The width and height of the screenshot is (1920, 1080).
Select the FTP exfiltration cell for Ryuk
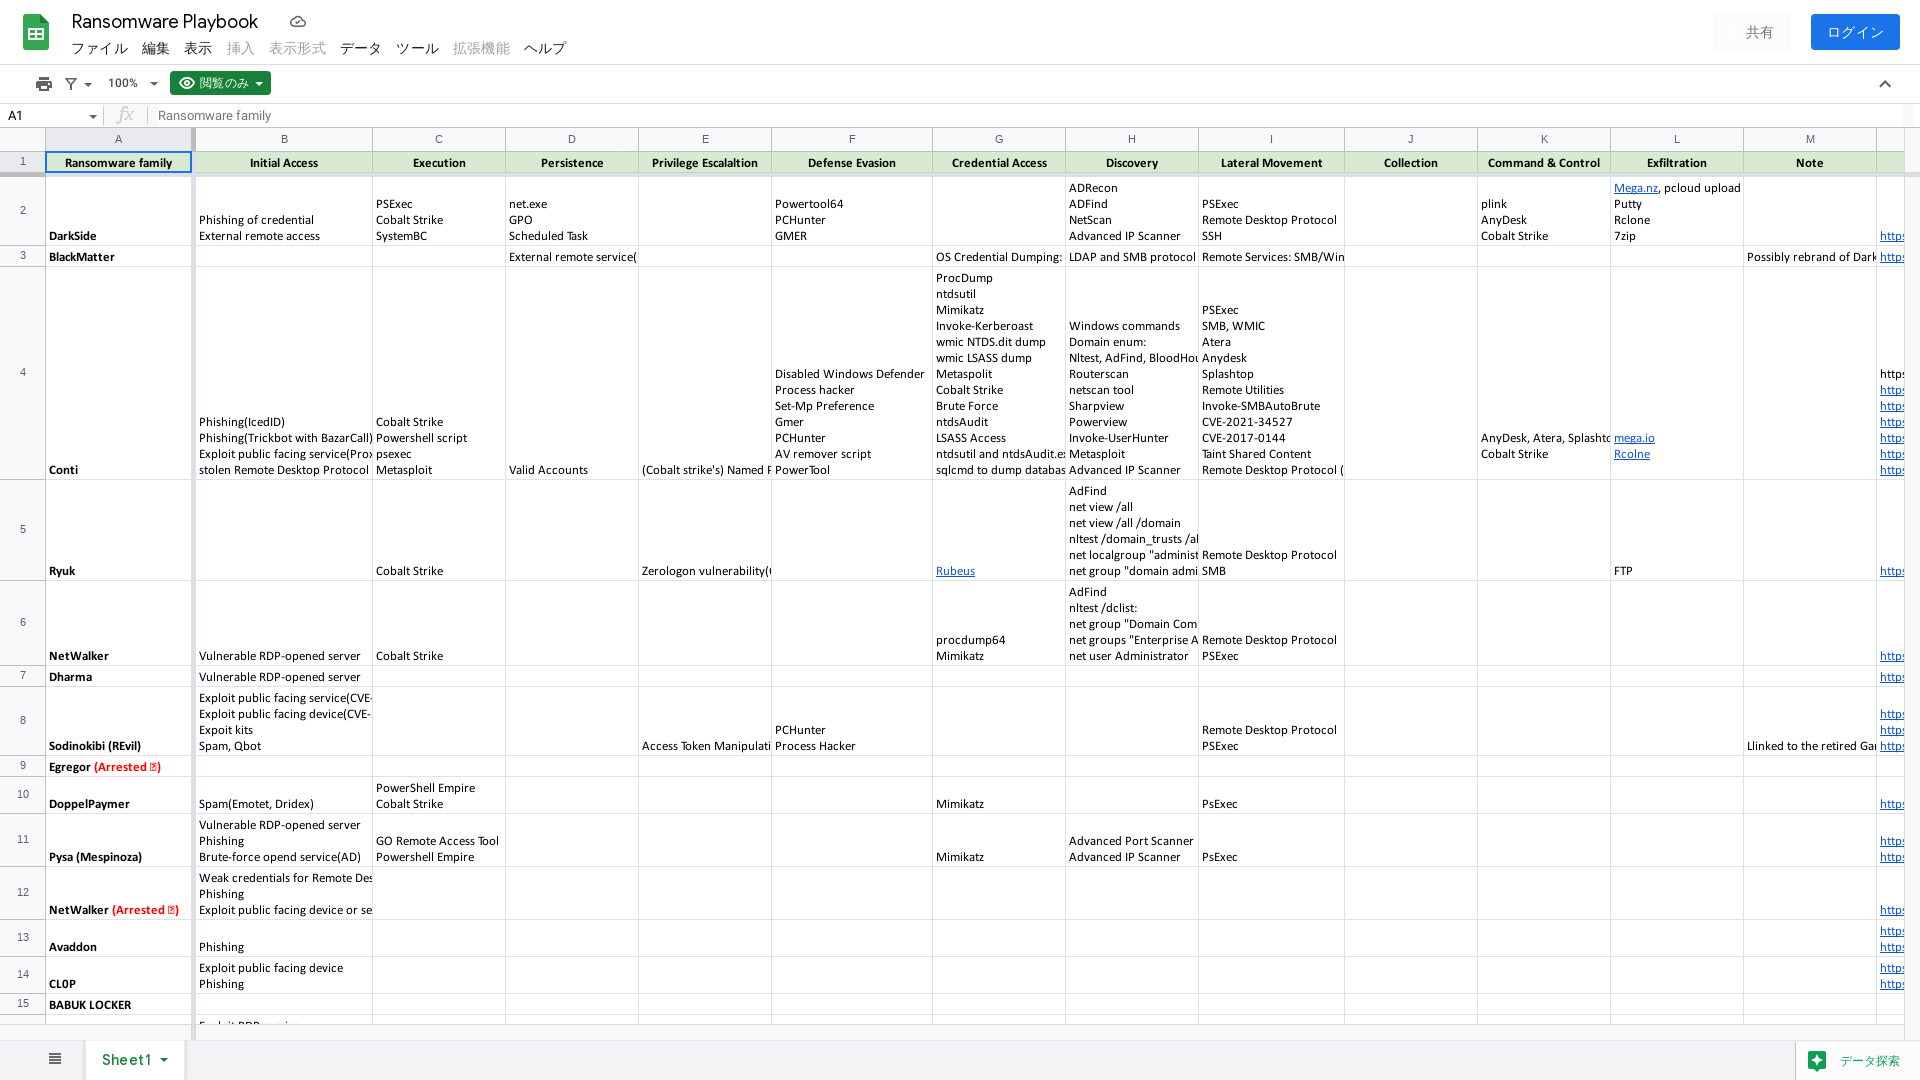pyautogui.click(x=1677, y=530)
